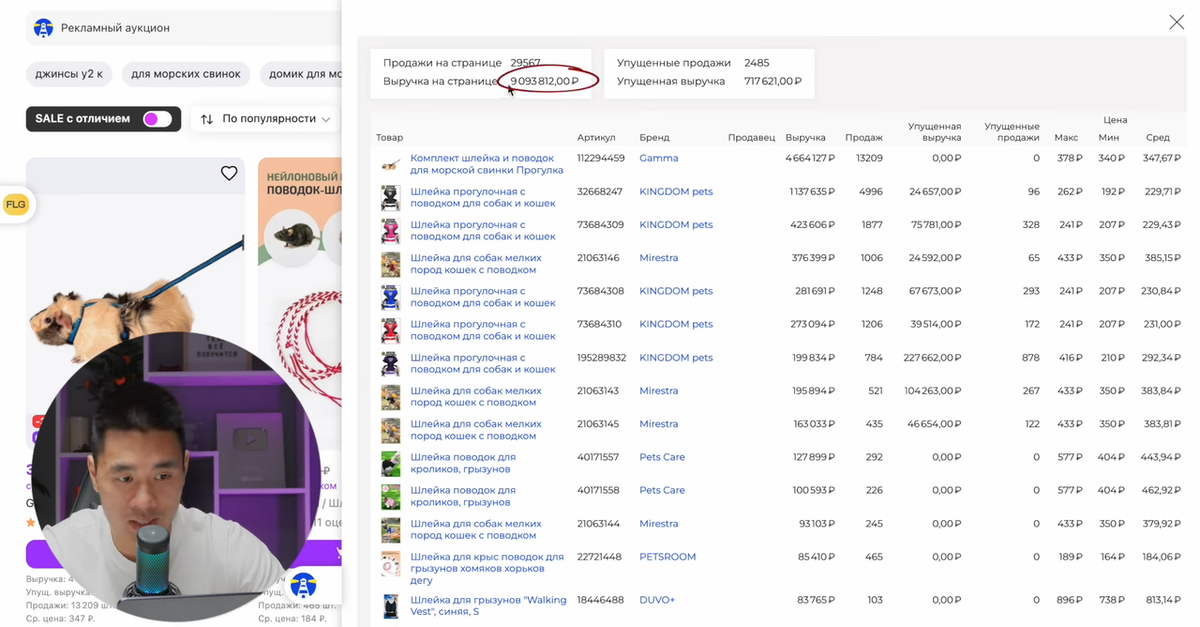
Task: Sort table by Артикул column
Action: click(596, 137)
